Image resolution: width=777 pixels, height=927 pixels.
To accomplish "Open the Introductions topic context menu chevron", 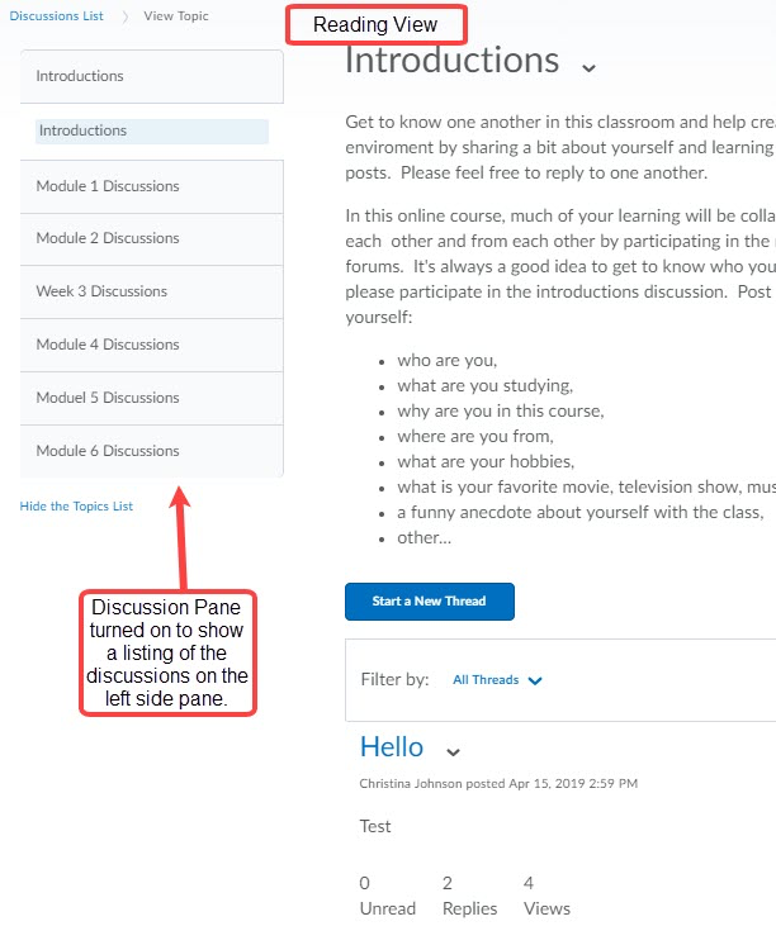I will tap(589, 68).
